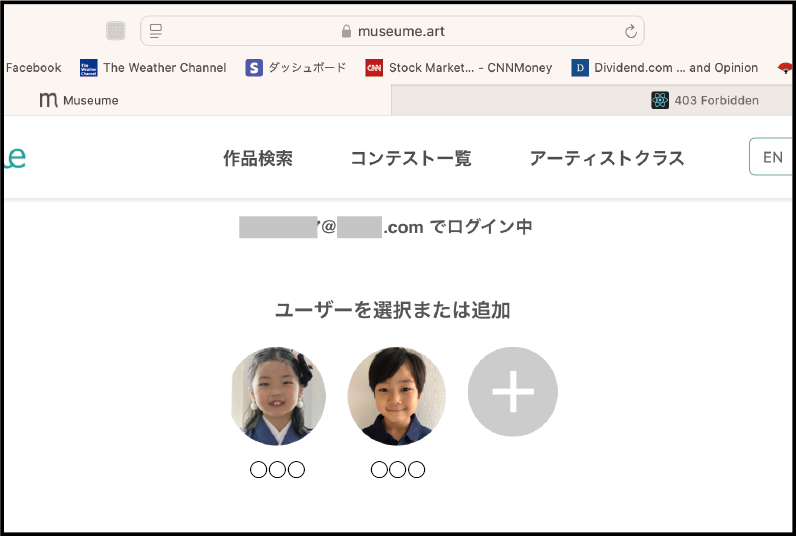Open the ダッシュボード bookmark
Image resolution: width=796 pixels, height=537 pixels.
pyautogui.click(x=307, y=68)
